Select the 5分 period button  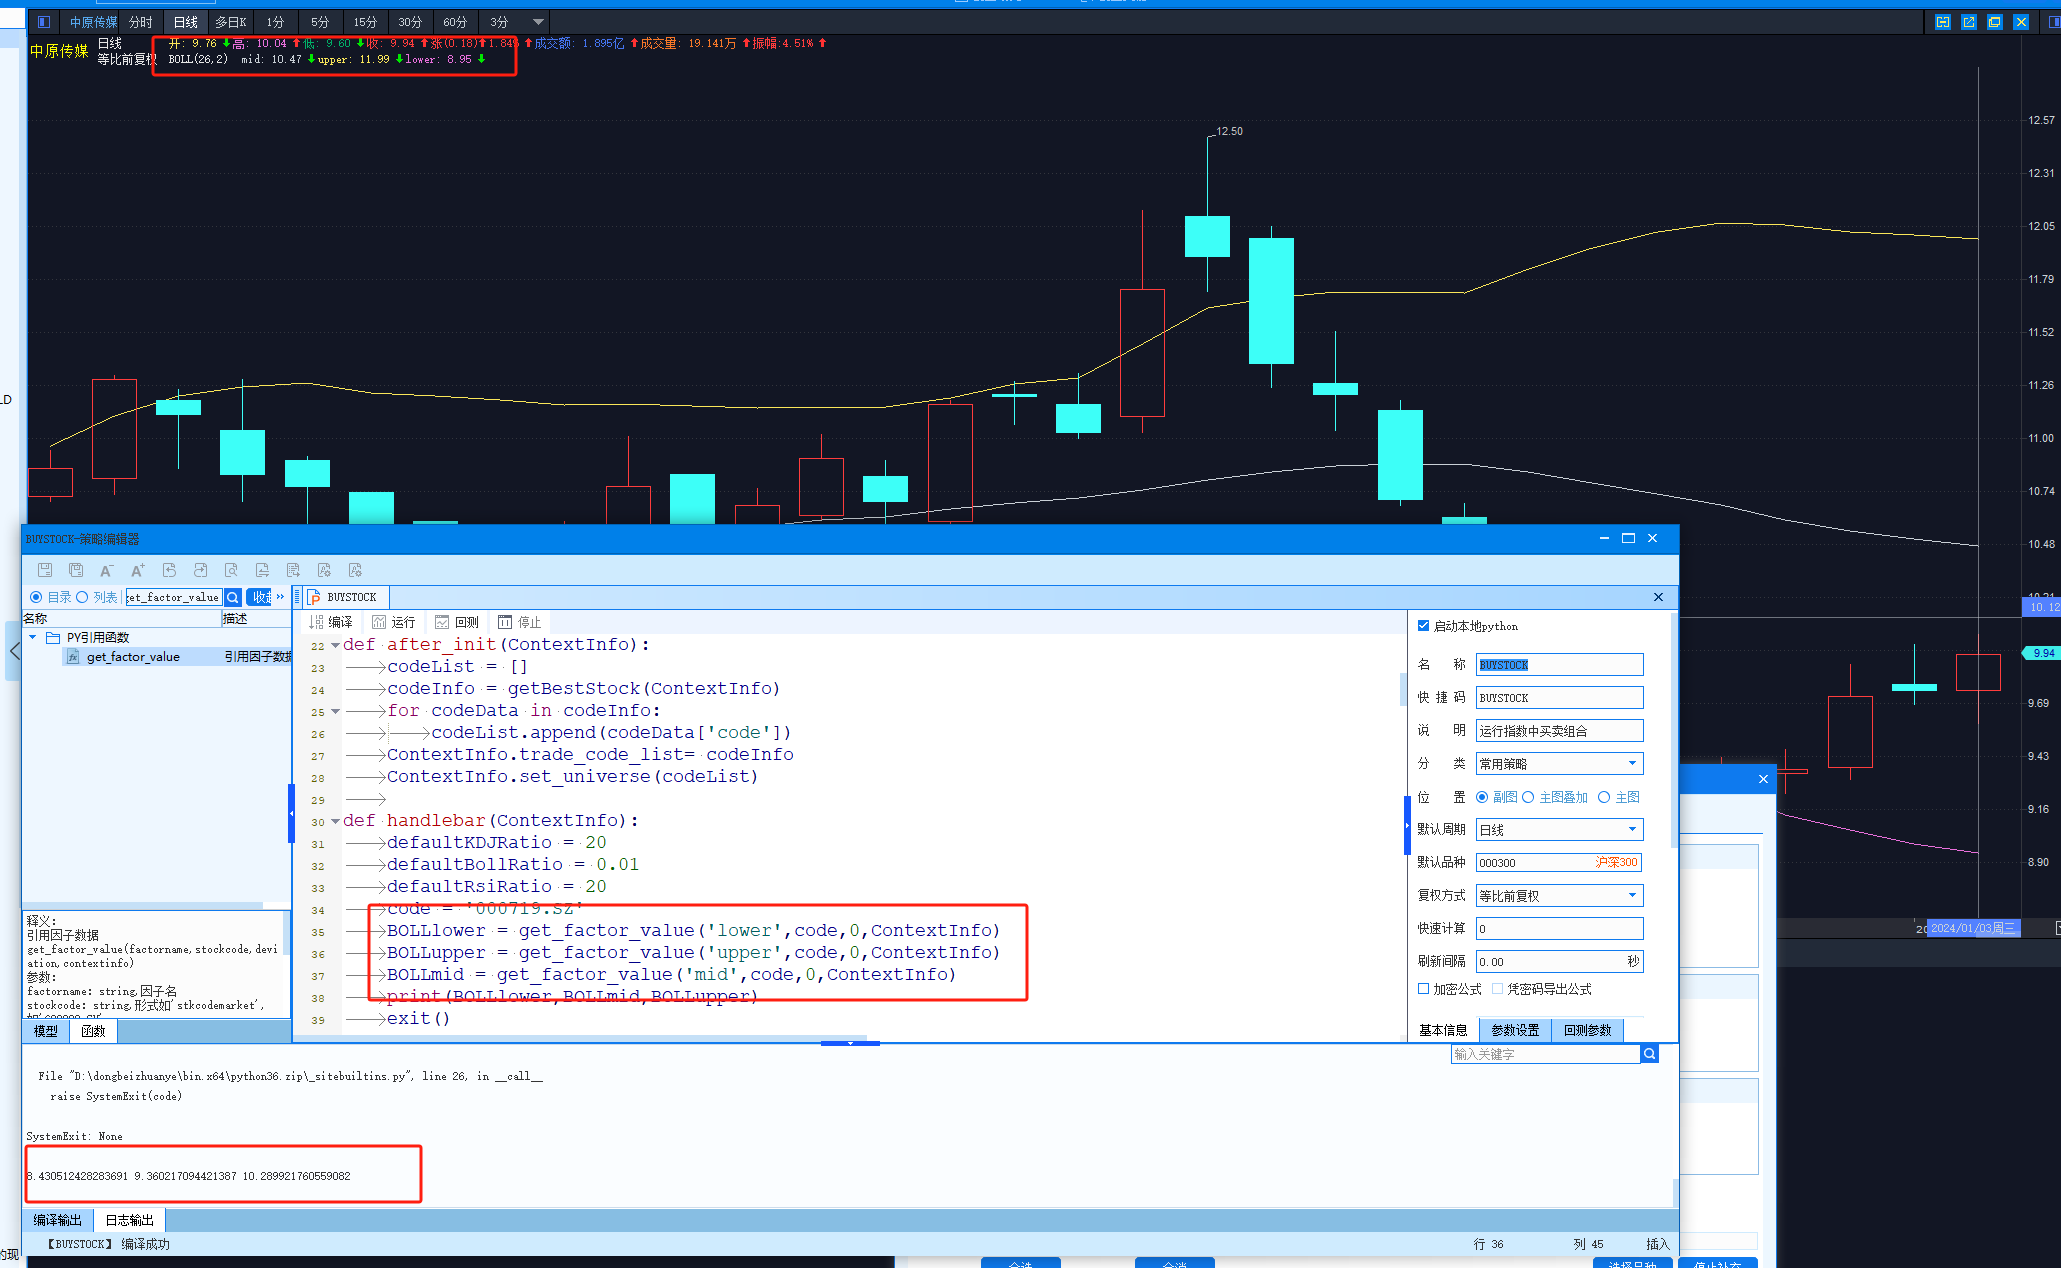click(319, 22)
